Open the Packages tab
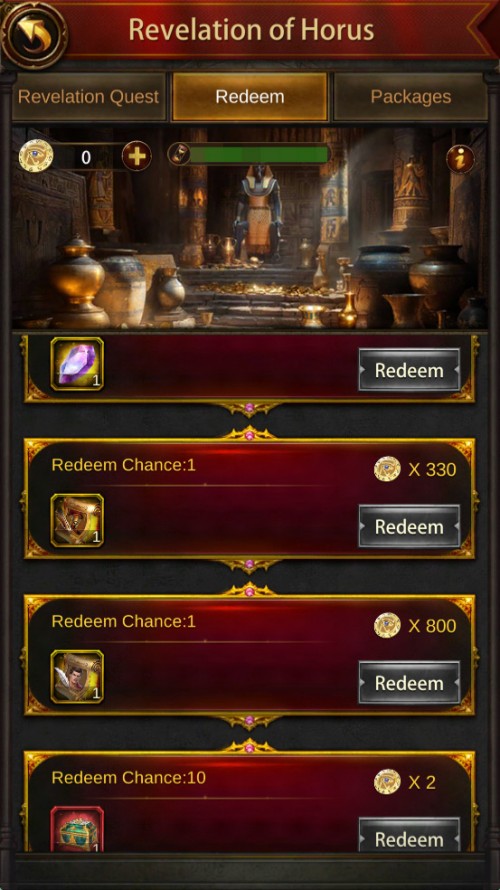The width and height of the screenshot is (500, 890). click(x=410, y=96)
